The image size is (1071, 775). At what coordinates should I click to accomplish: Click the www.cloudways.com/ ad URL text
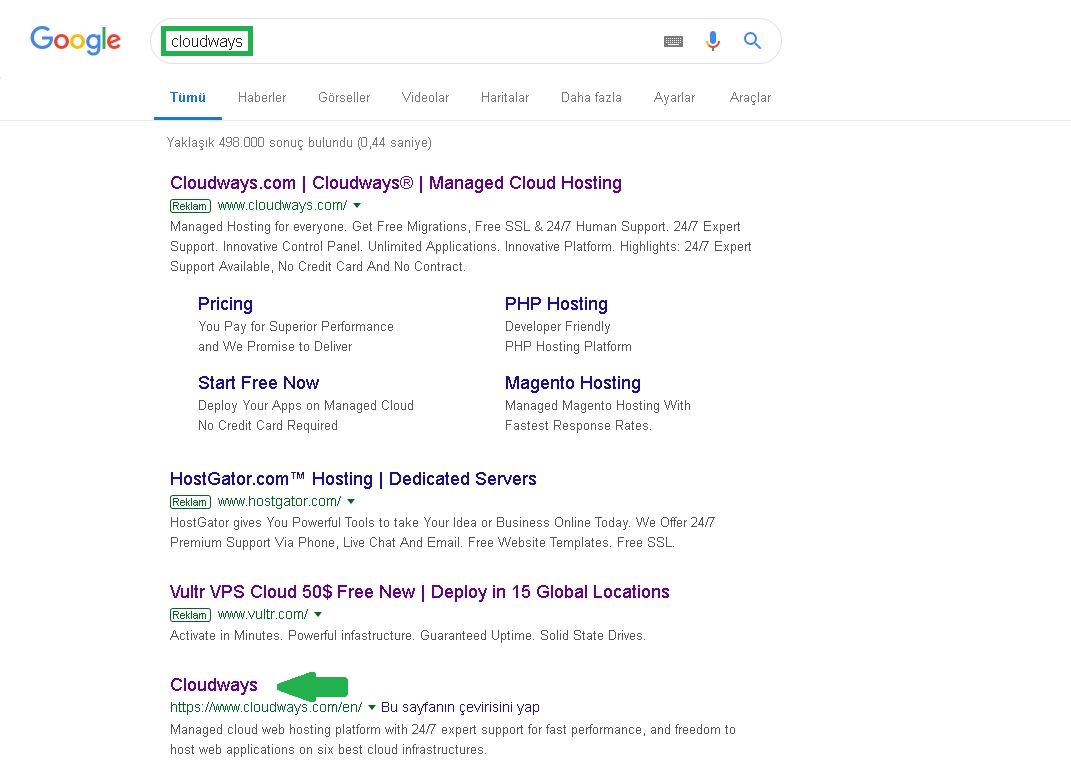point(282,206)
